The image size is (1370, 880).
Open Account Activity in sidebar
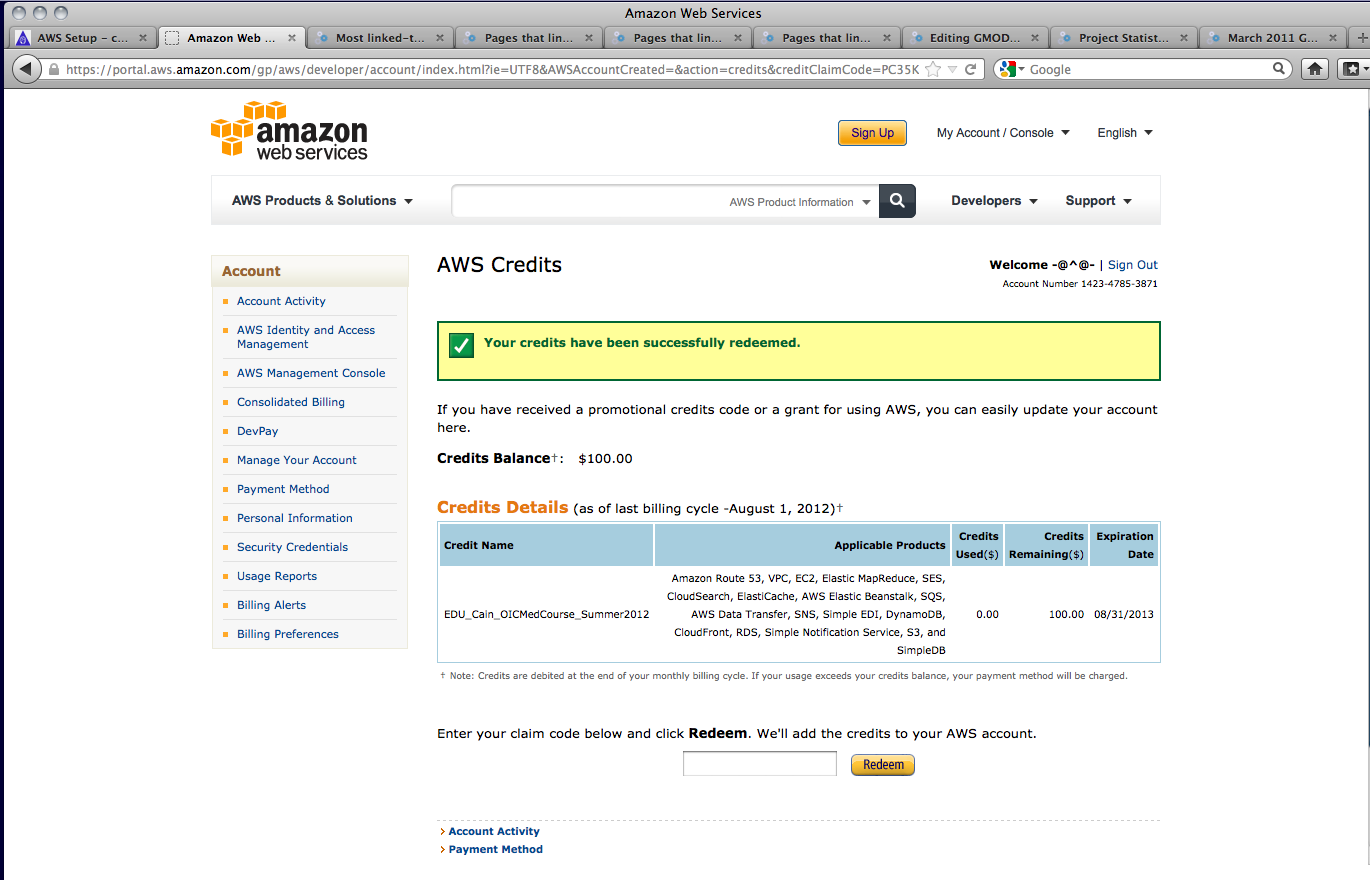coord(281,301)
